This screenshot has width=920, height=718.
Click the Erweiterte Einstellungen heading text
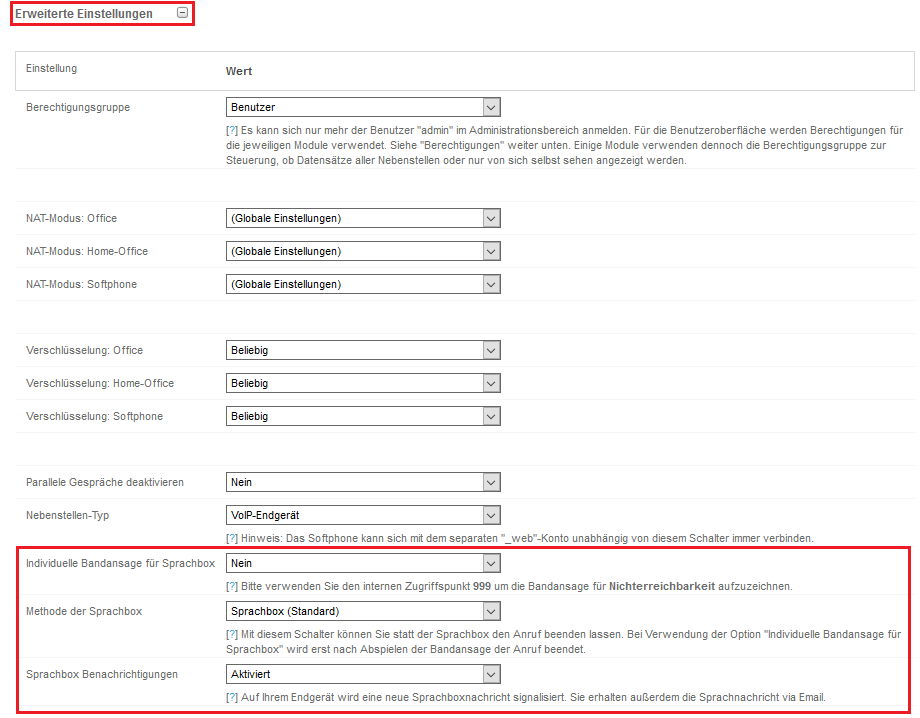pos(84,14)
